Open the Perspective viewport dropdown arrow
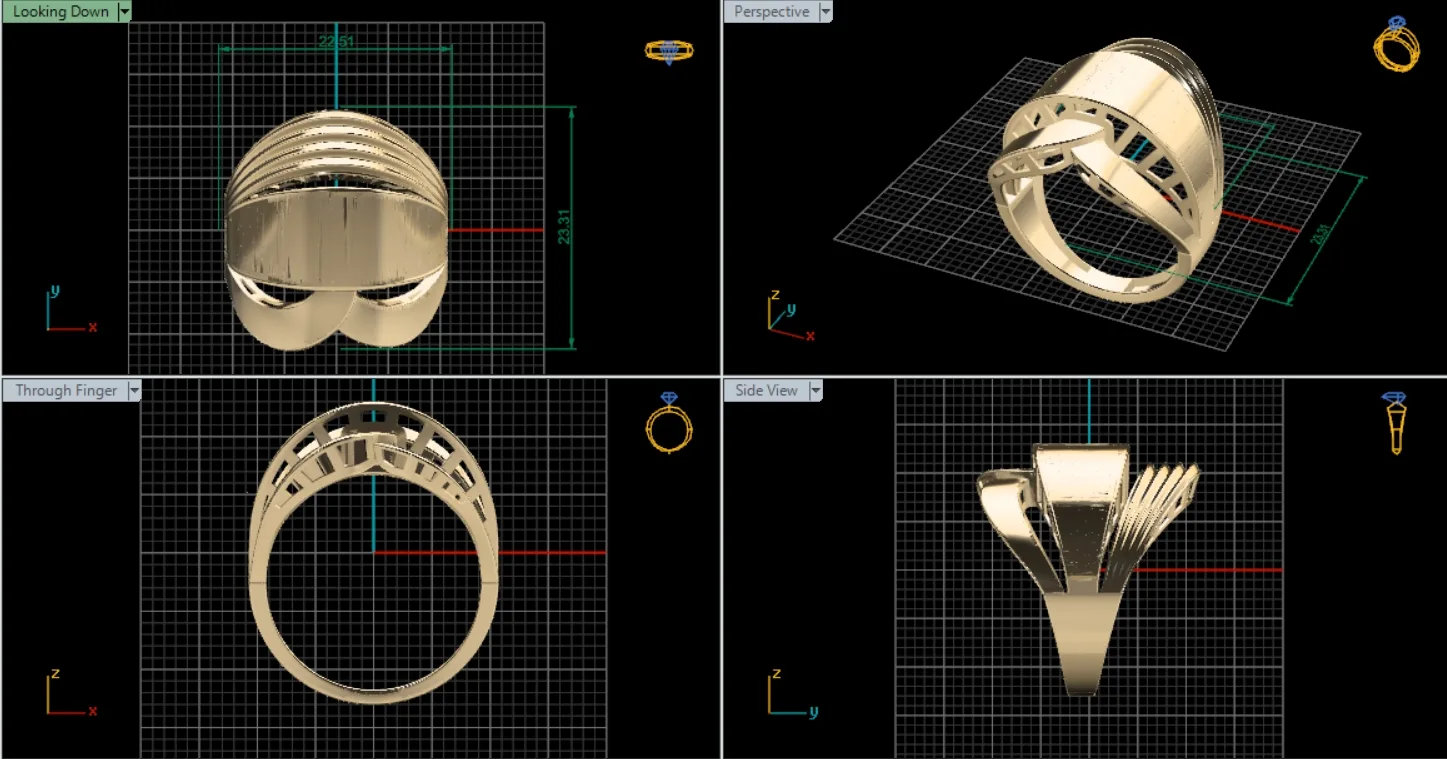1447x759 pixels. [x=825, y=12]
